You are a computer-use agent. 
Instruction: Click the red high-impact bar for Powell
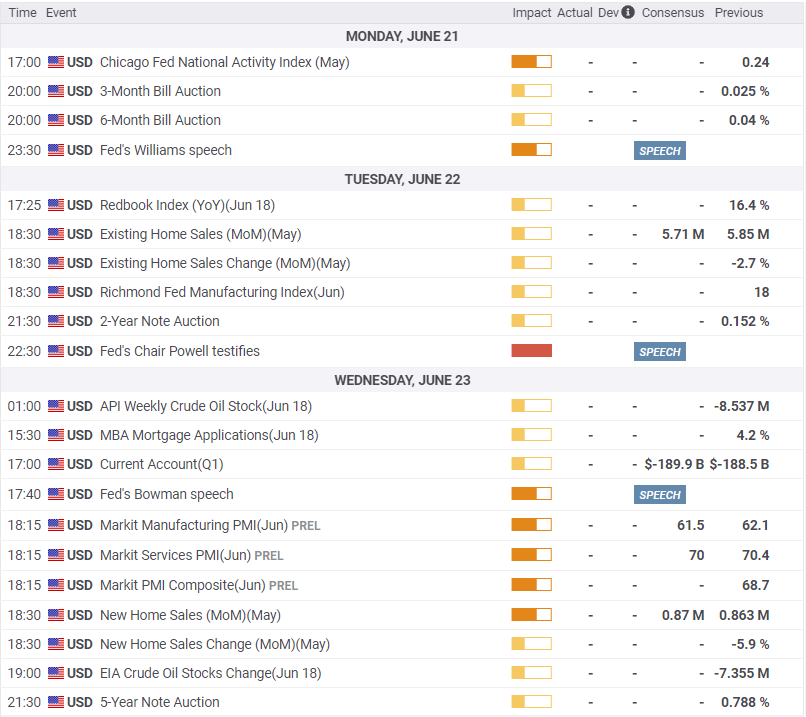531,351
